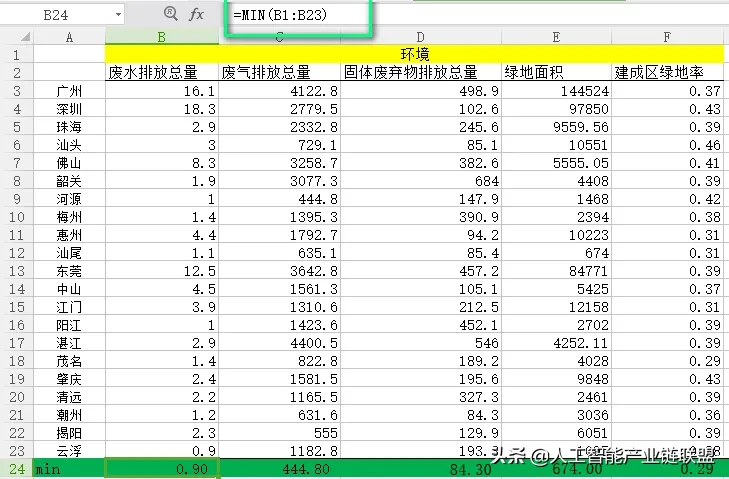
Task: Select cell with value 444.80 in min row
Action: [x=279, y=468]
